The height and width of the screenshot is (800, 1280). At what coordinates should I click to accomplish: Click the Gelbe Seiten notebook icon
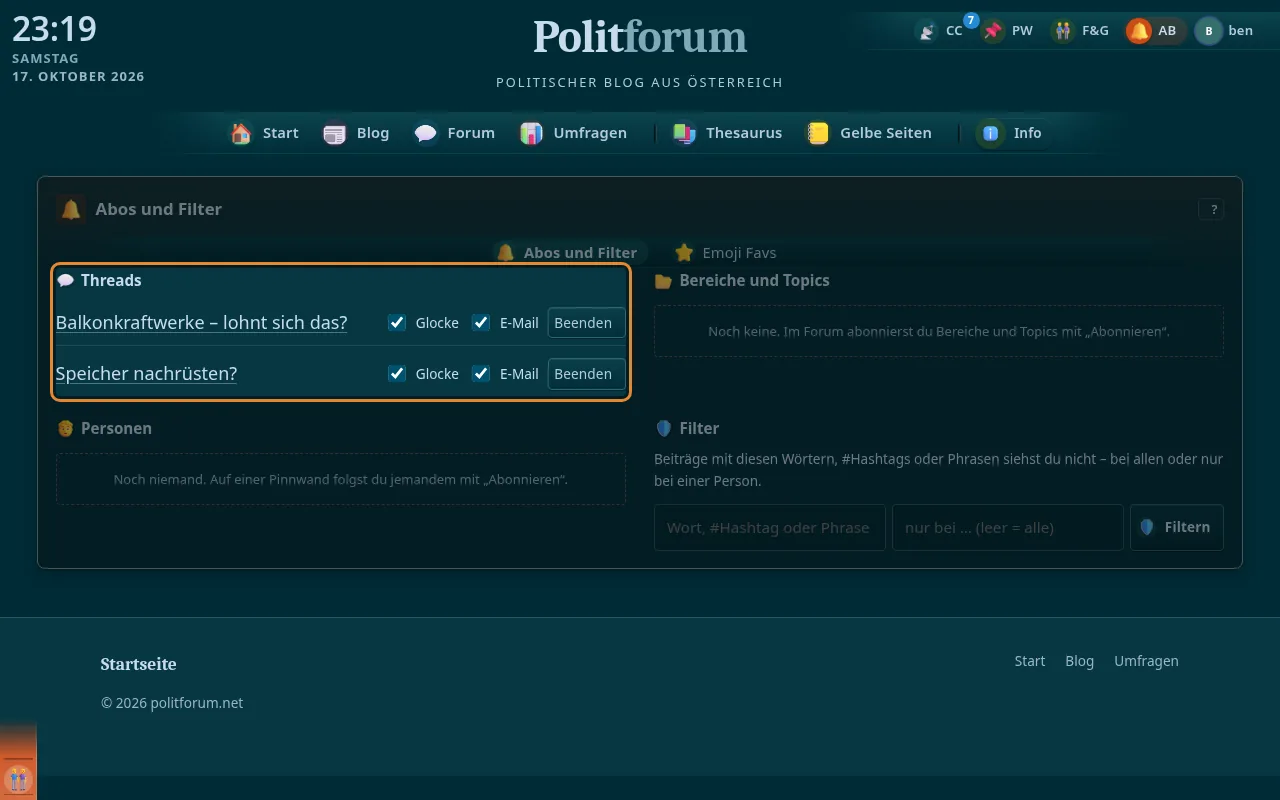(x=818, y=133)
